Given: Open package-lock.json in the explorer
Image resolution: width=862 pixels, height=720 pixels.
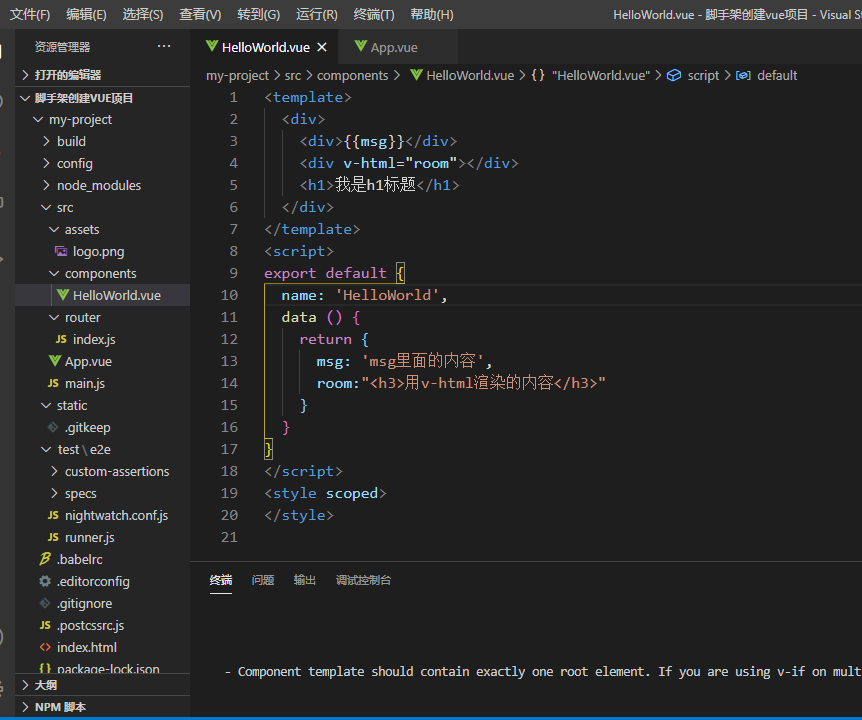Looking at the screenshot, I should point(102,668).
